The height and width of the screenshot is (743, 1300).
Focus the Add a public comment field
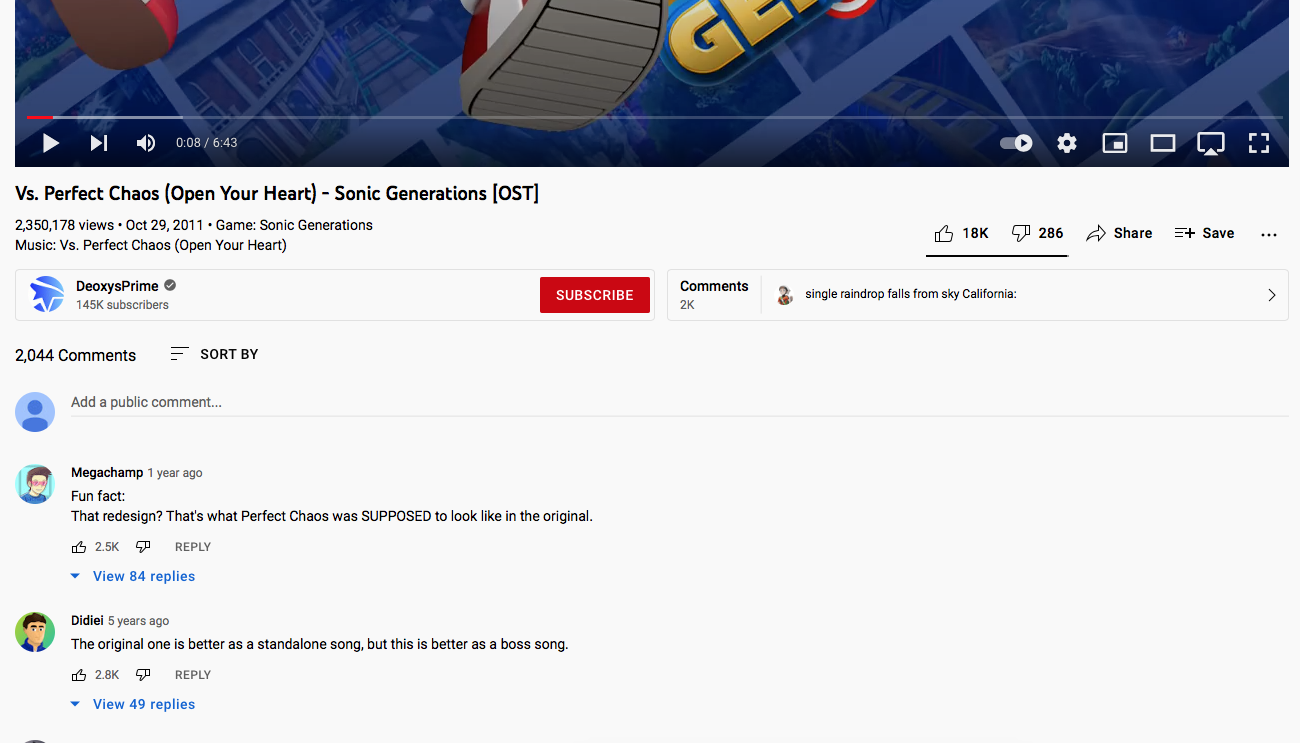(x=679, y=402)
